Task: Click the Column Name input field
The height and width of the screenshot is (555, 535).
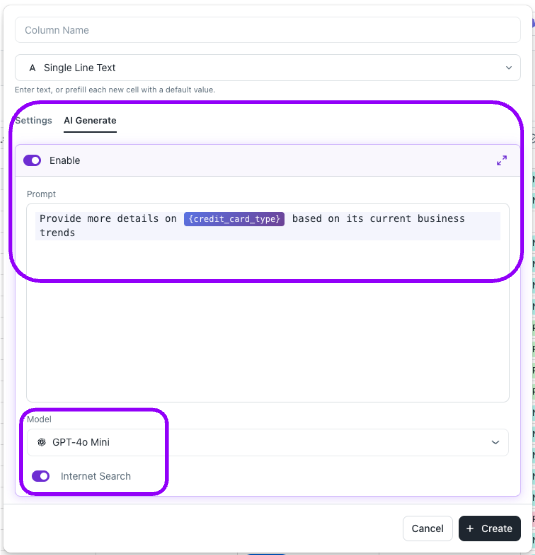Action: (x=268, y=30)
